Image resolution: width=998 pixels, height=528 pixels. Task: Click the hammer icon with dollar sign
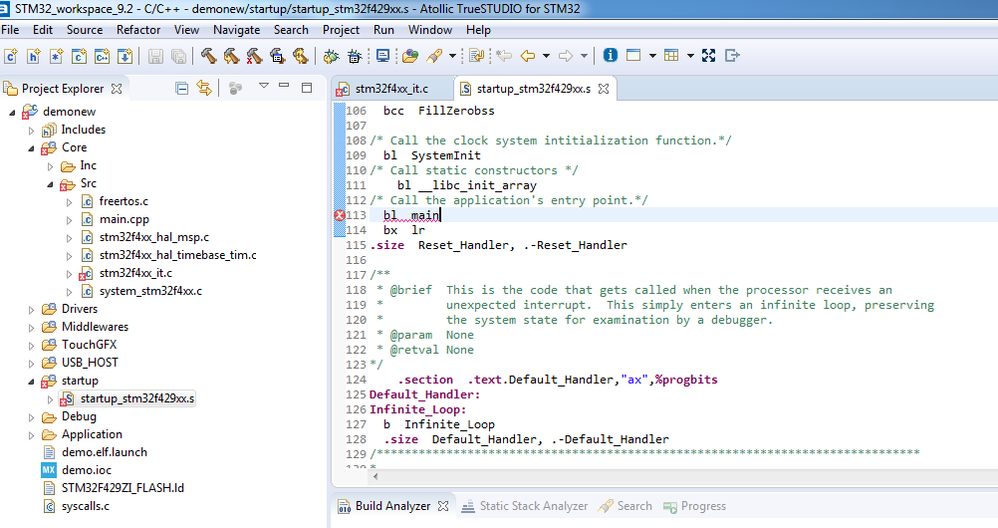(300, 56)
